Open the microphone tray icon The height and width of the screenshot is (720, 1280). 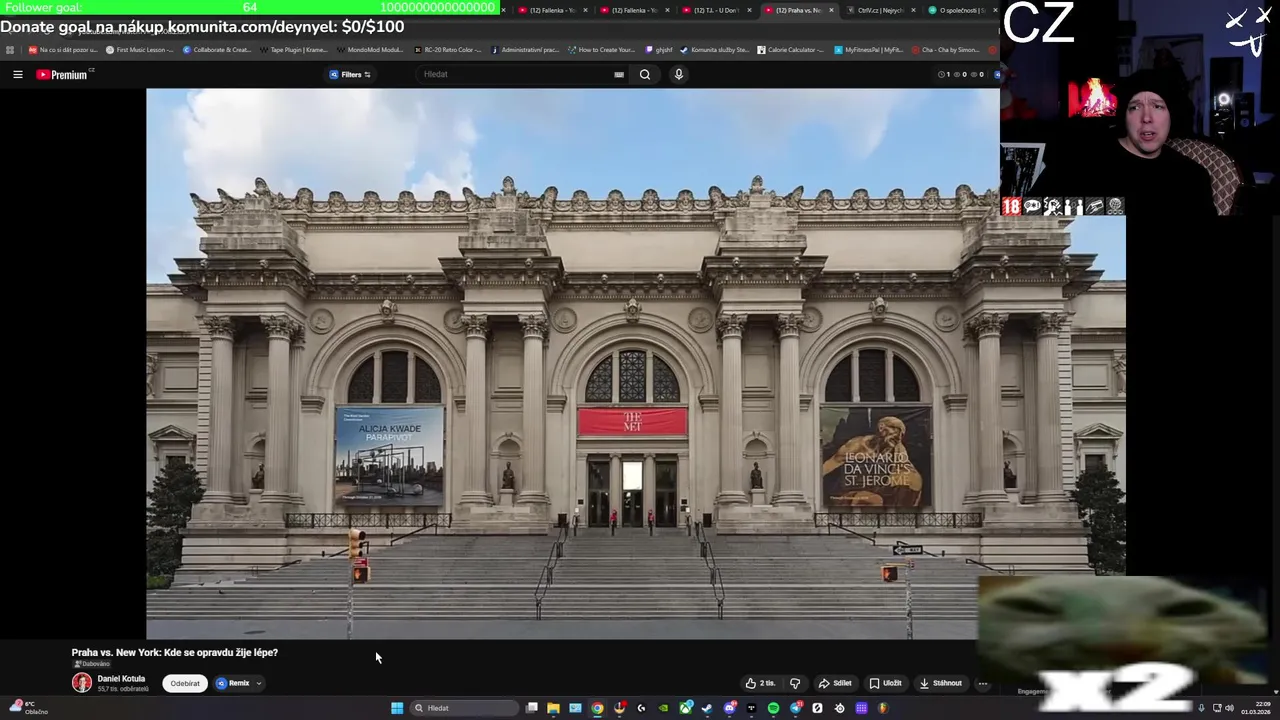tap(1201, 708)
